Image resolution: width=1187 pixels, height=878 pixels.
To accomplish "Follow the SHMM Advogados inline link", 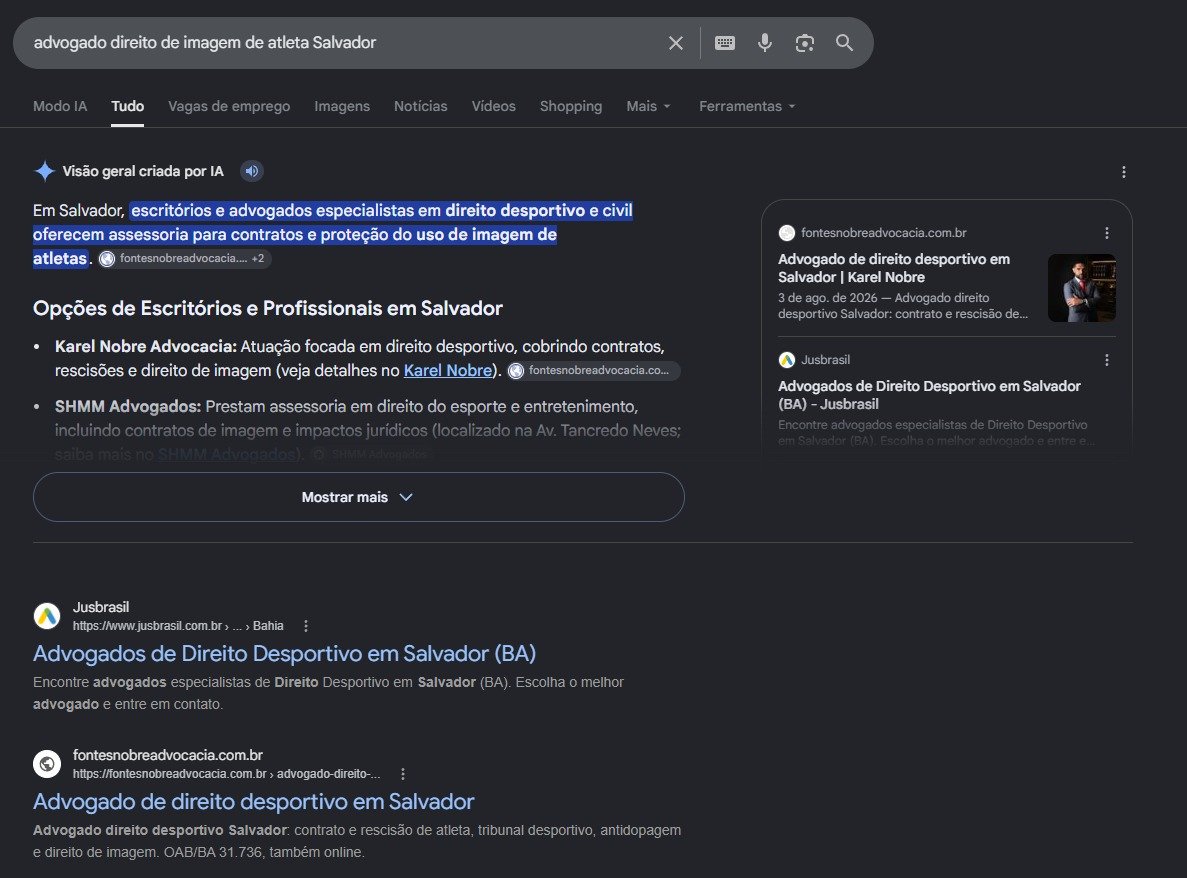I will tap(226, 454).
